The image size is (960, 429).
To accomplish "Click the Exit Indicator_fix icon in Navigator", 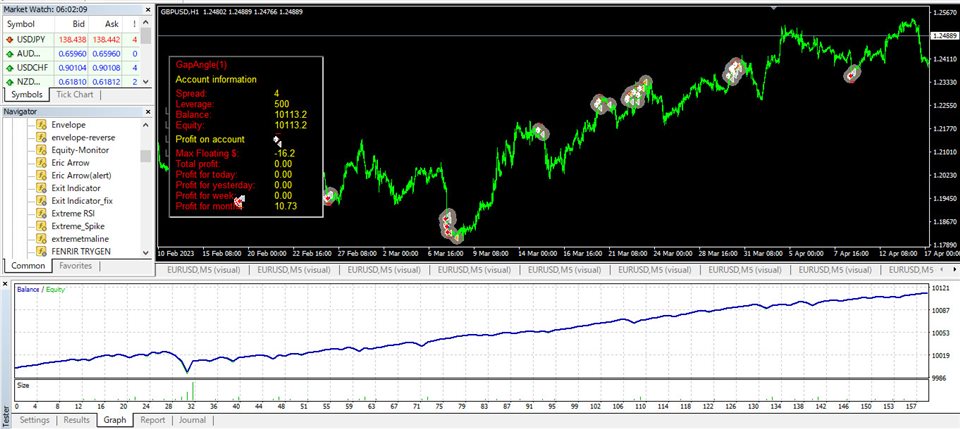I will click(x=42, y=201).
